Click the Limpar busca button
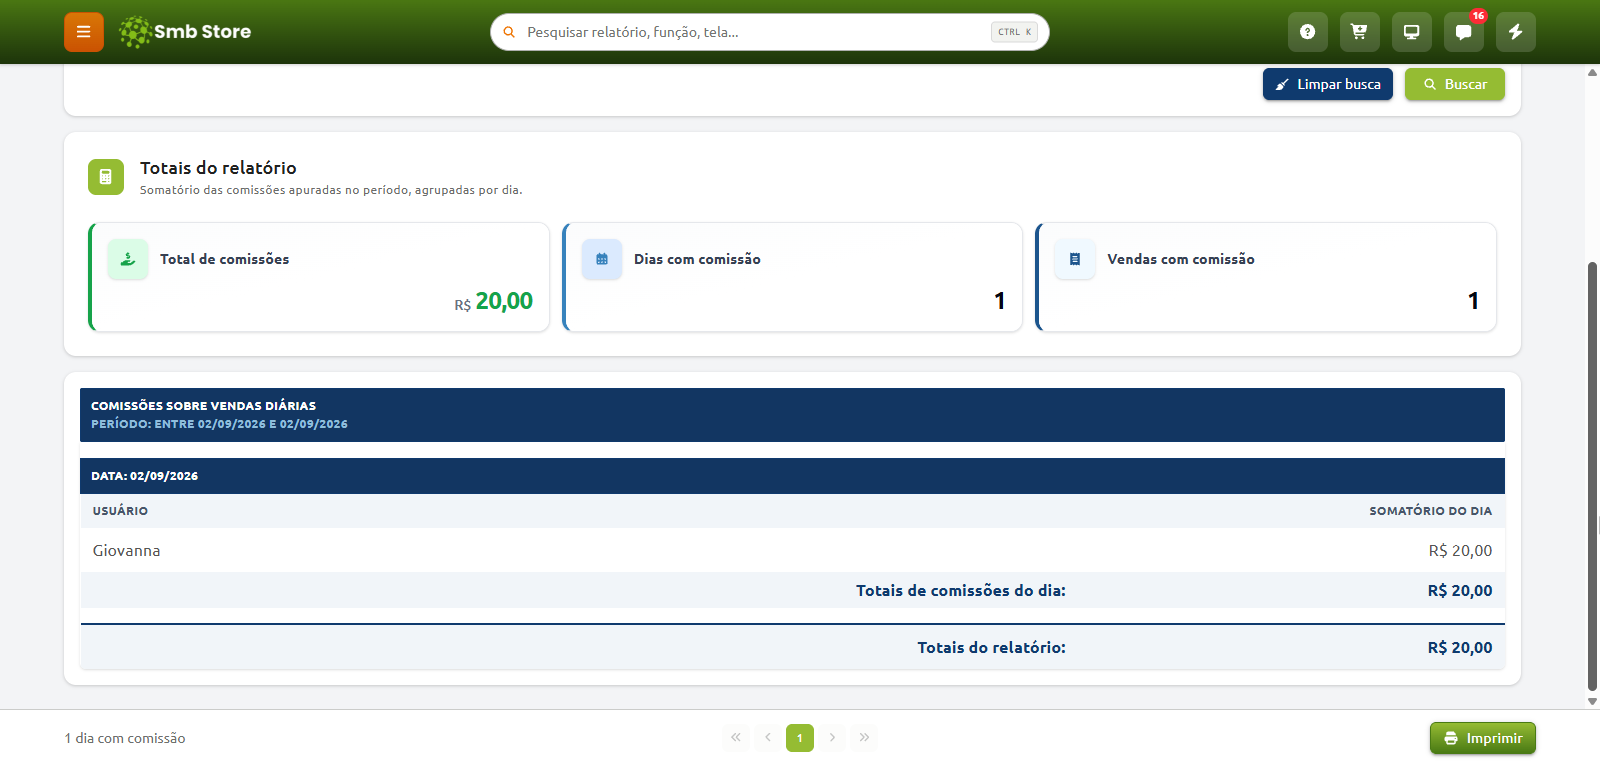Image resolution: width=1600 pixels, height=765 pixels. (x=1328, y=84)
